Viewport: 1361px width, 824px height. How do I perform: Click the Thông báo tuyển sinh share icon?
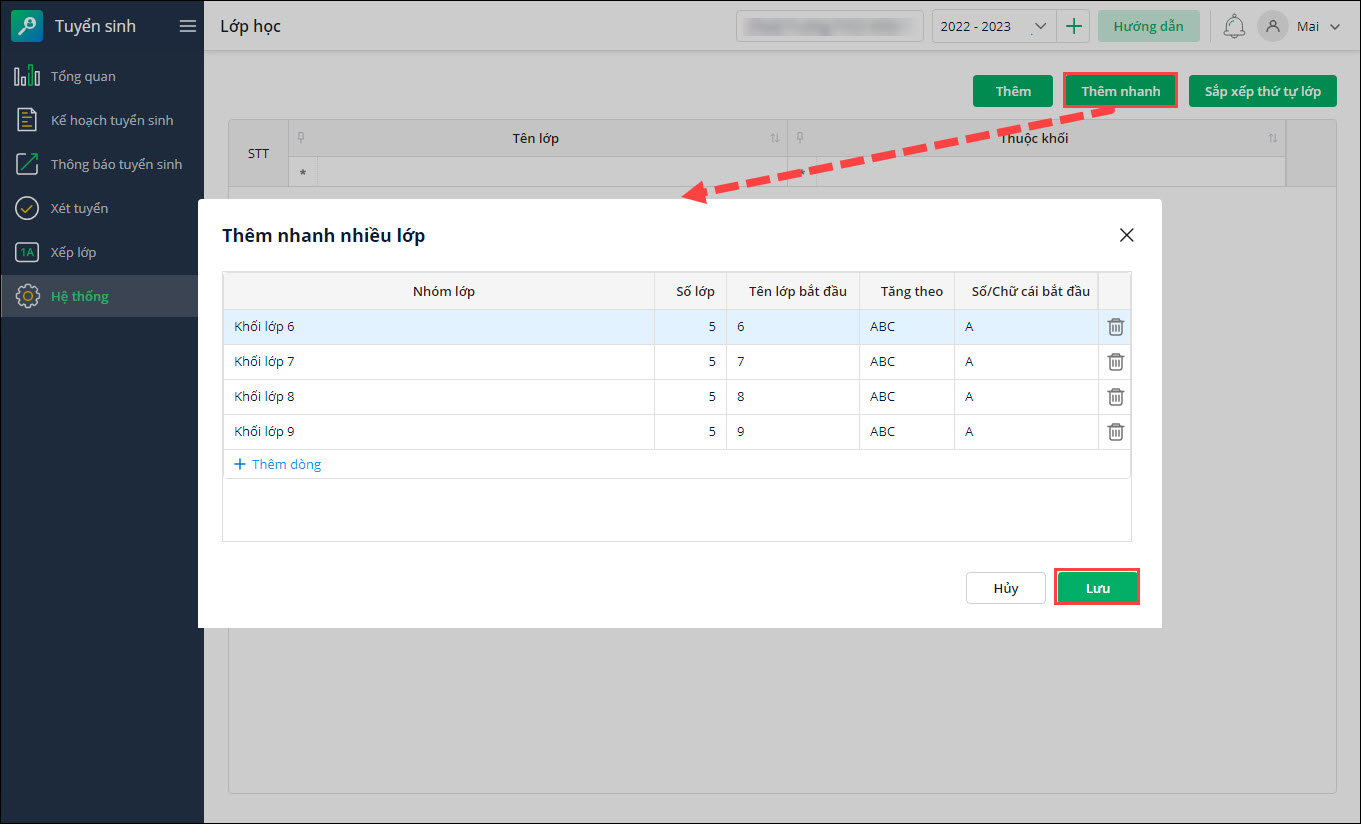coord(27,164)
